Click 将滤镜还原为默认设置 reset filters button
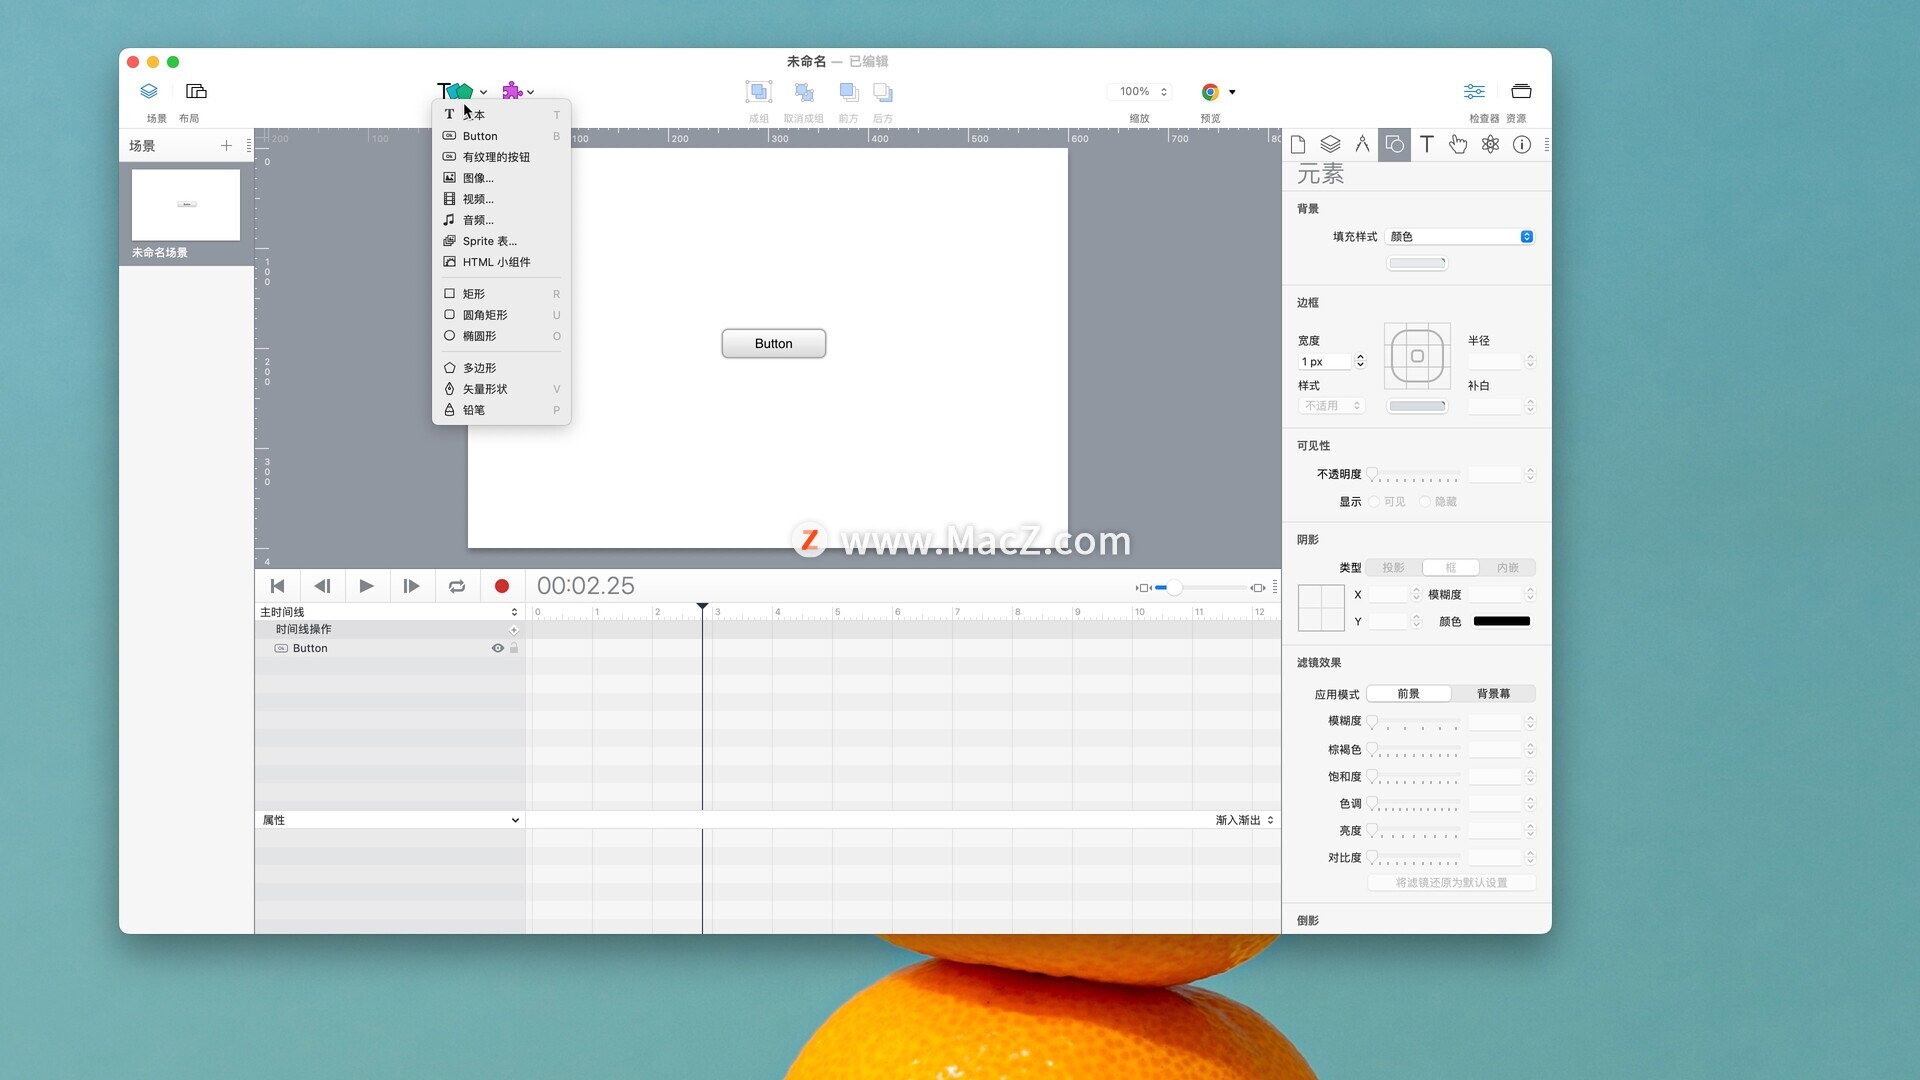This screenshot has height=1080, width=1920. point(1451,883)
